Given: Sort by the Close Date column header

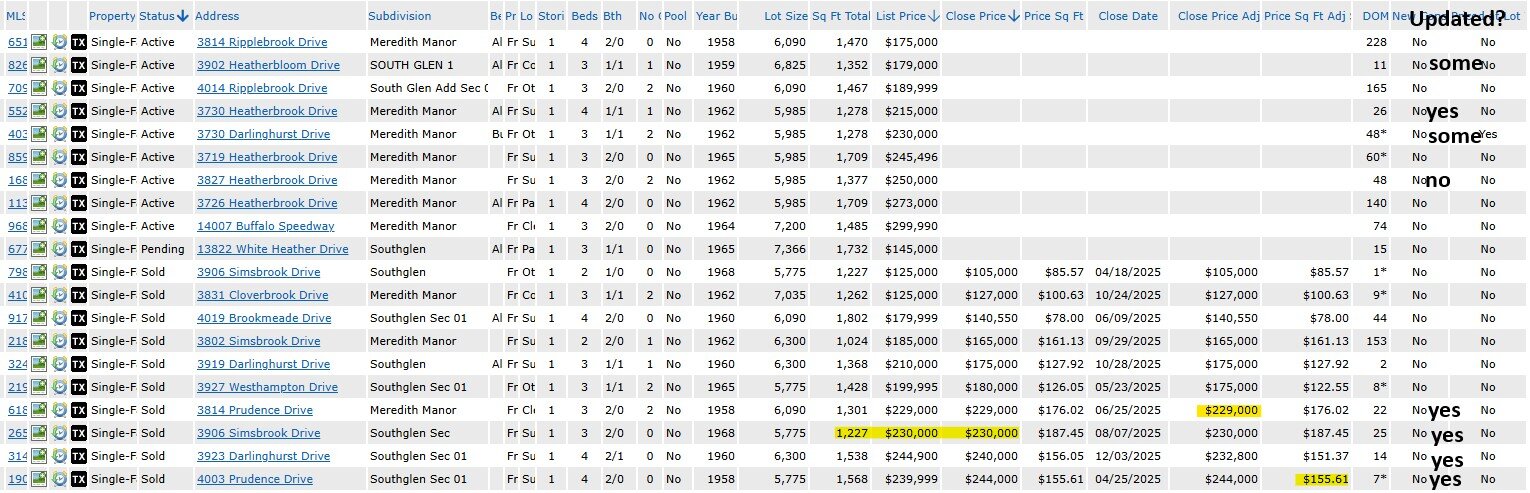Looking at the screenshot, I should click(x=1127, y=16).
